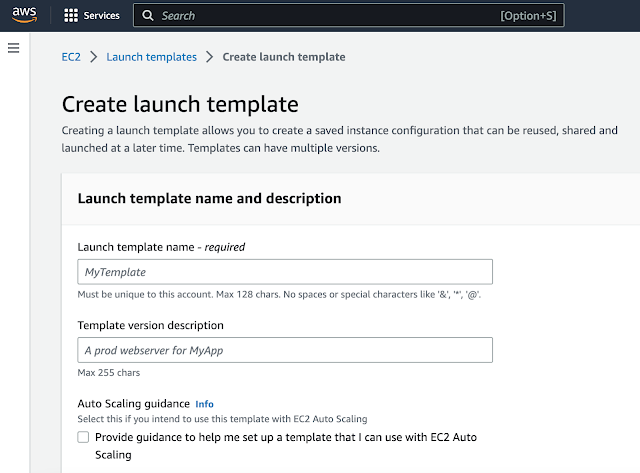This screenshot has width=640, height=473.
Task: Open the Services menu label
Action: coord(102,16)
